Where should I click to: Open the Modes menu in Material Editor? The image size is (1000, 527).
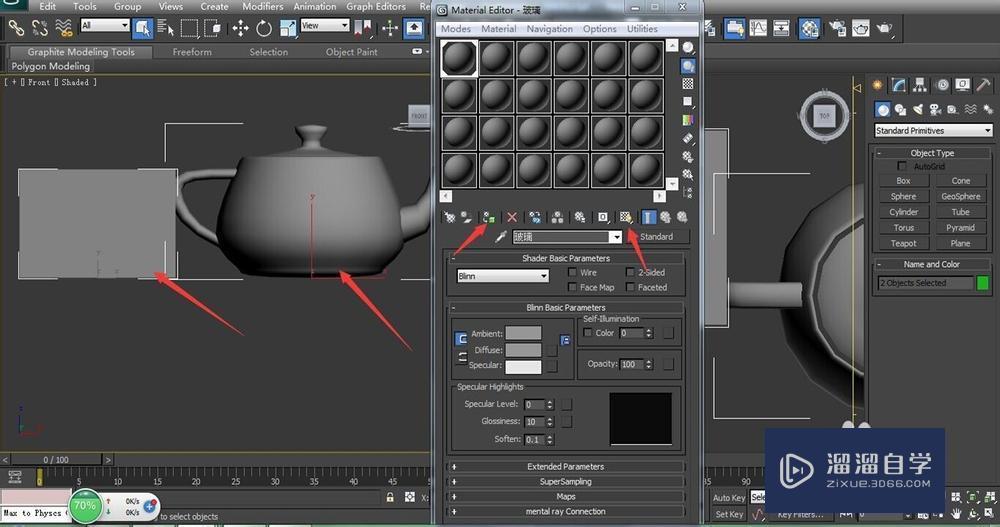point(455,29)
